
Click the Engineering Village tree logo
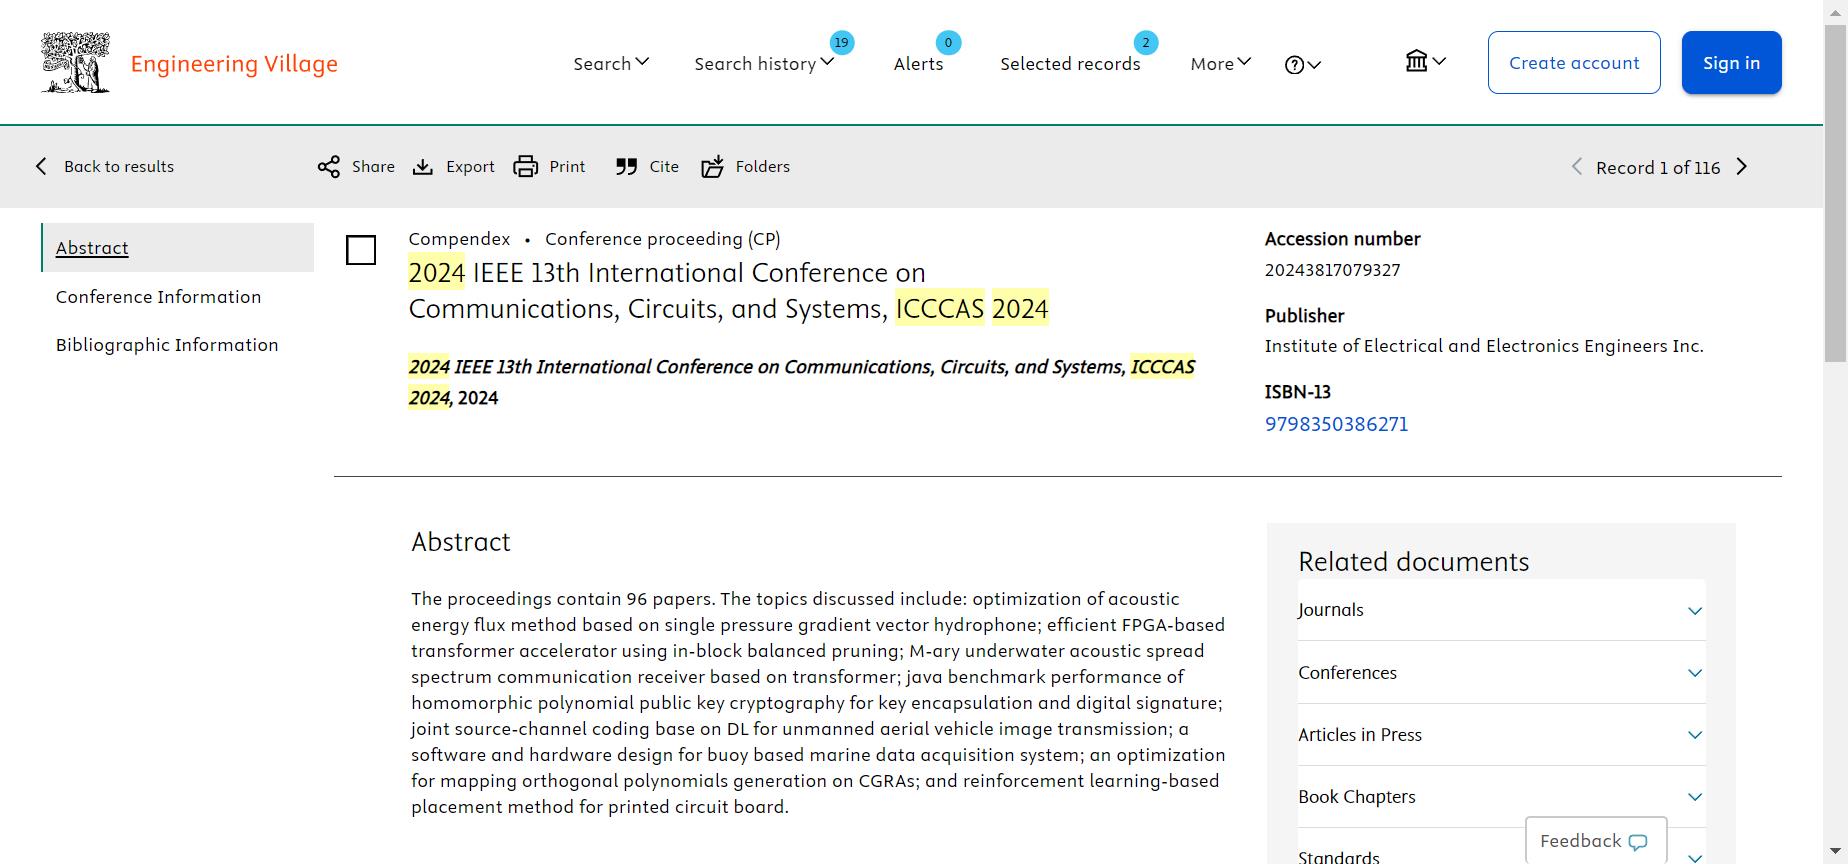click(x=75, y=62)
